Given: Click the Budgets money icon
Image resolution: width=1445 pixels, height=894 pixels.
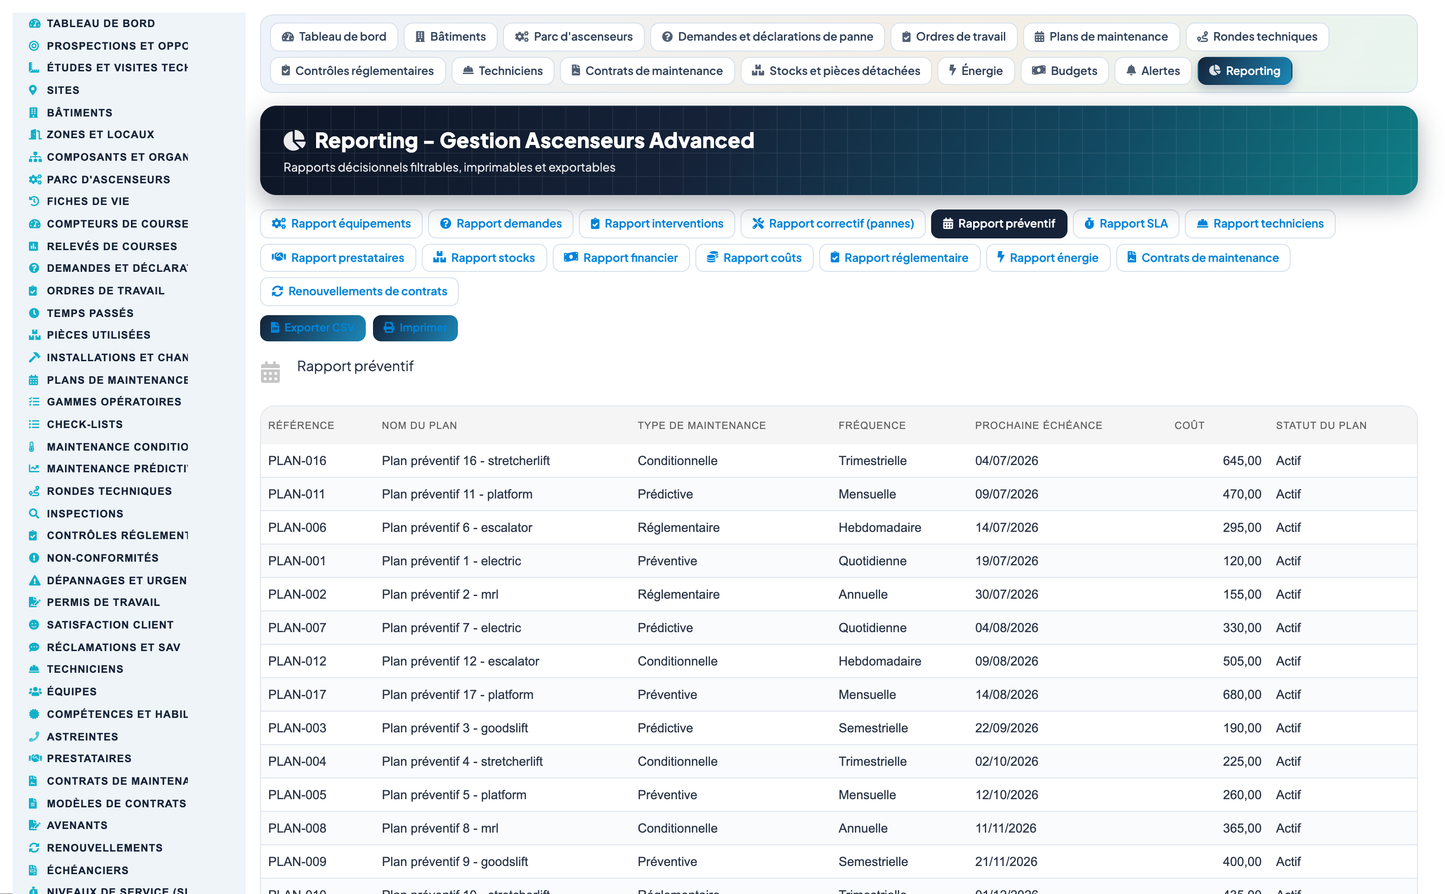Looking at the screenshot, I should pyautogui.click(x=1039, y=70).
